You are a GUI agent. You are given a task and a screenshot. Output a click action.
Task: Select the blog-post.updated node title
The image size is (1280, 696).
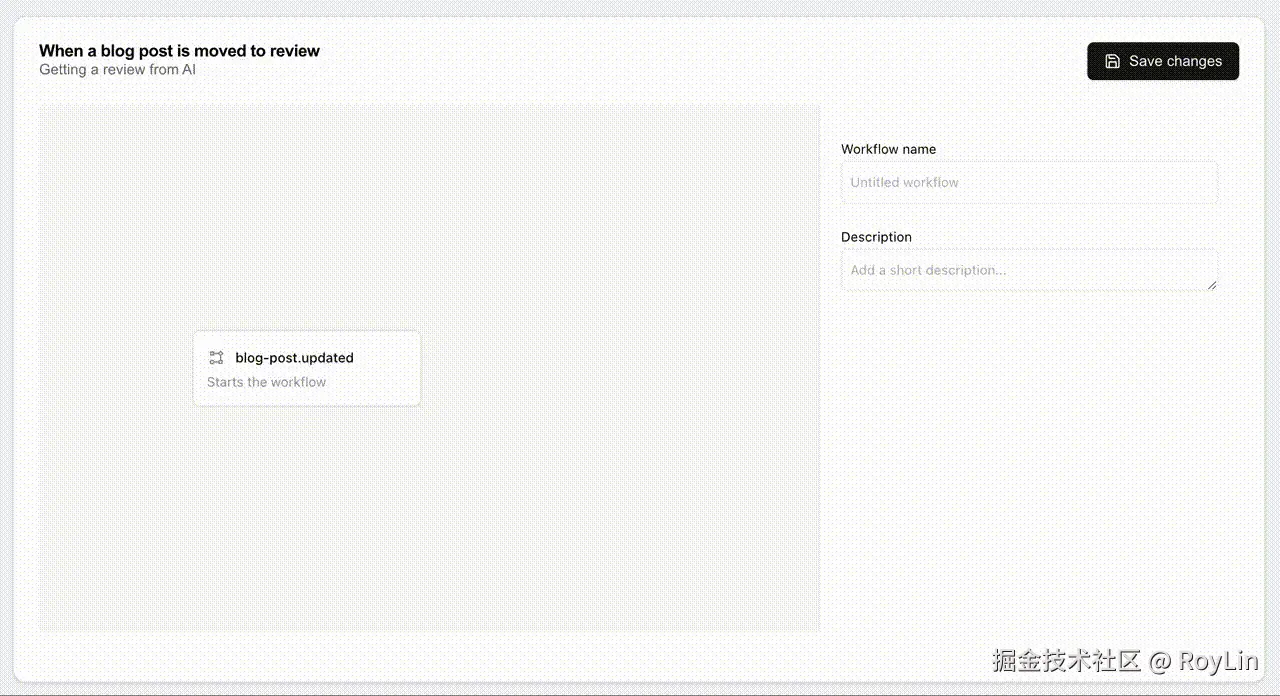pyautogui.click(x=294, y=358)
